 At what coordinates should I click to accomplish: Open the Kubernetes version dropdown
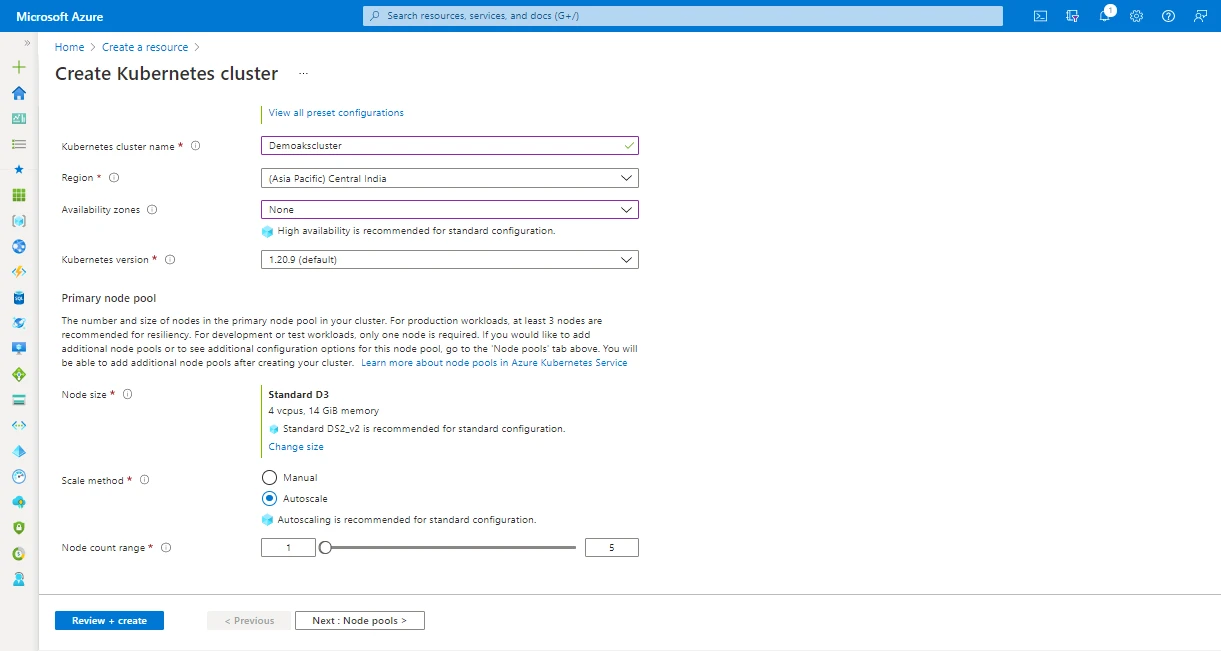[448, 259]
